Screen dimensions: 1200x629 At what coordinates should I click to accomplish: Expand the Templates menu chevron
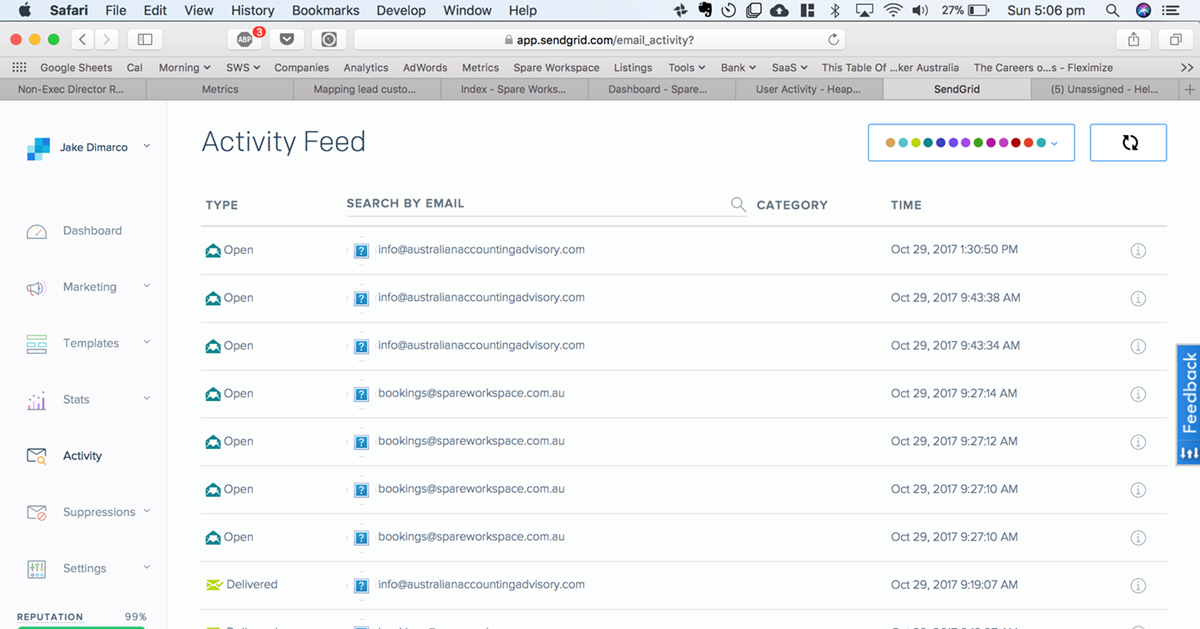147,343
